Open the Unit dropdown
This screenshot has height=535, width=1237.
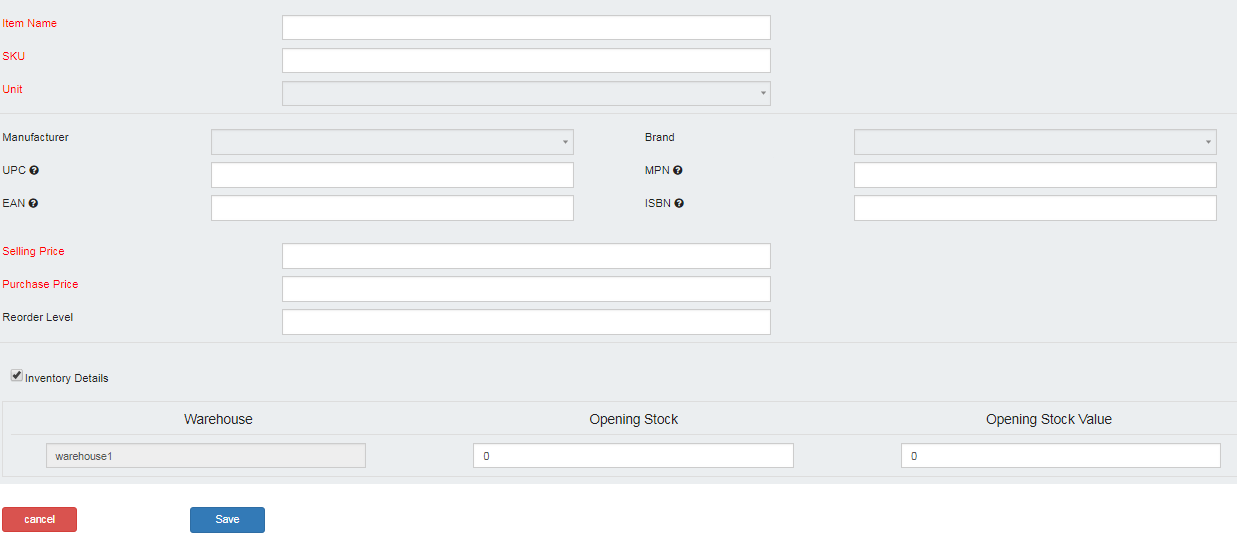coord(526,94)
